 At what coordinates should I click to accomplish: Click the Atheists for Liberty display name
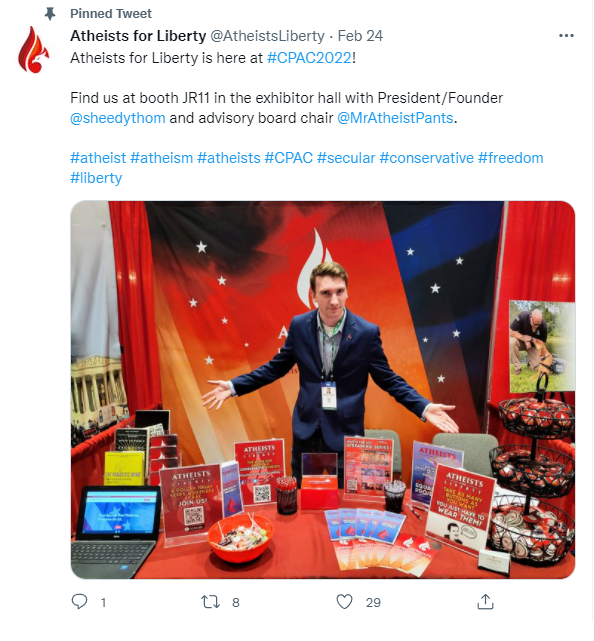pos(138,36)
